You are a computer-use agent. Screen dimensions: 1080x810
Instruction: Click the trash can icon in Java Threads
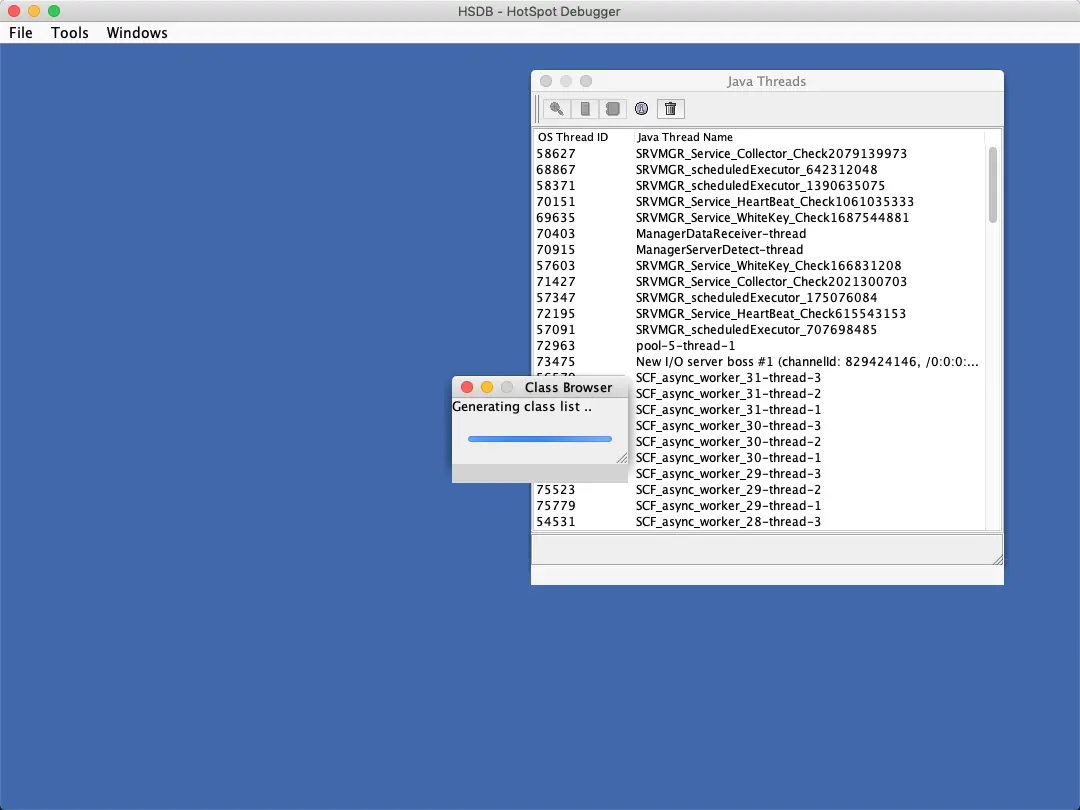point(670,109)
